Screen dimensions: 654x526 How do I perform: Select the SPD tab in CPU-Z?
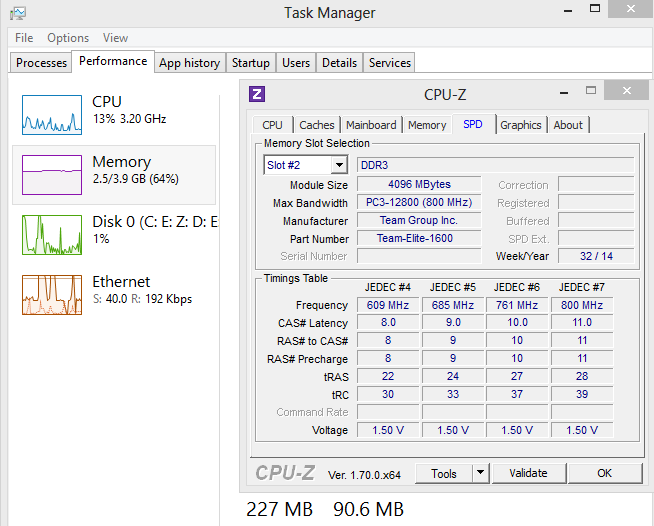point(473,124)
